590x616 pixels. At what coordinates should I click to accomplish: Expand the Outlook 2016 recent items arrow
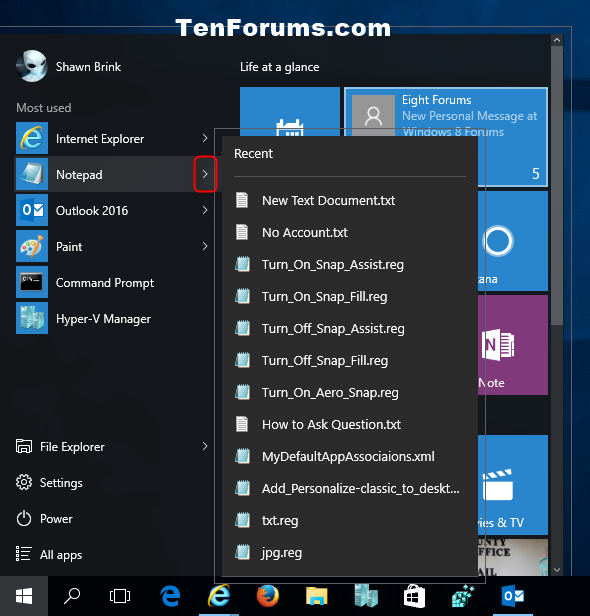click(205, 210)
